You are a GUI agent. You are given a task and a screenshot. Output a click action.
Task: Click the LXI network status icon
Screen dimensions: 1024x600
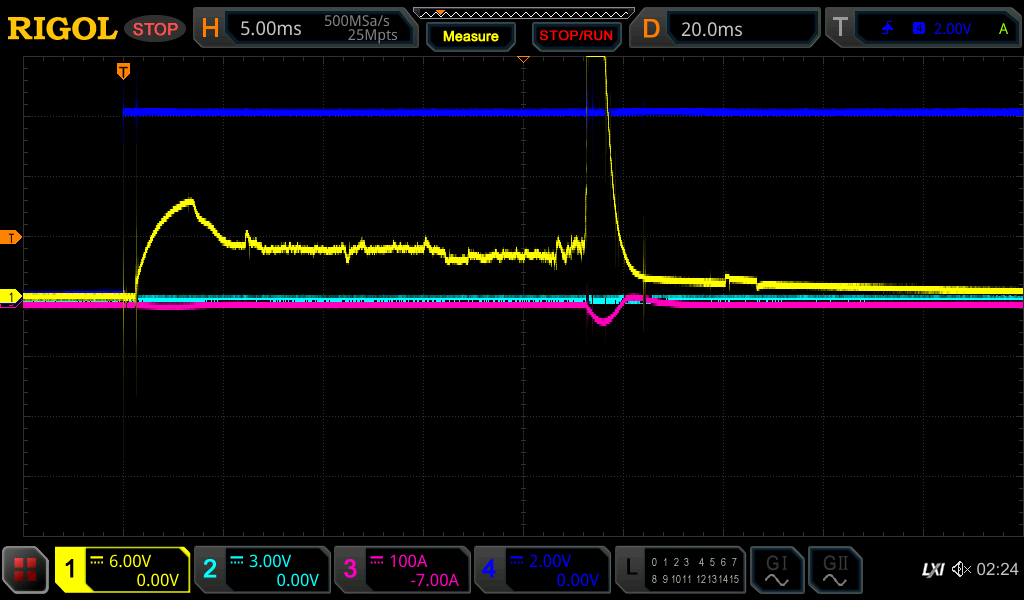pyautogui.click(x=932, y=569)
